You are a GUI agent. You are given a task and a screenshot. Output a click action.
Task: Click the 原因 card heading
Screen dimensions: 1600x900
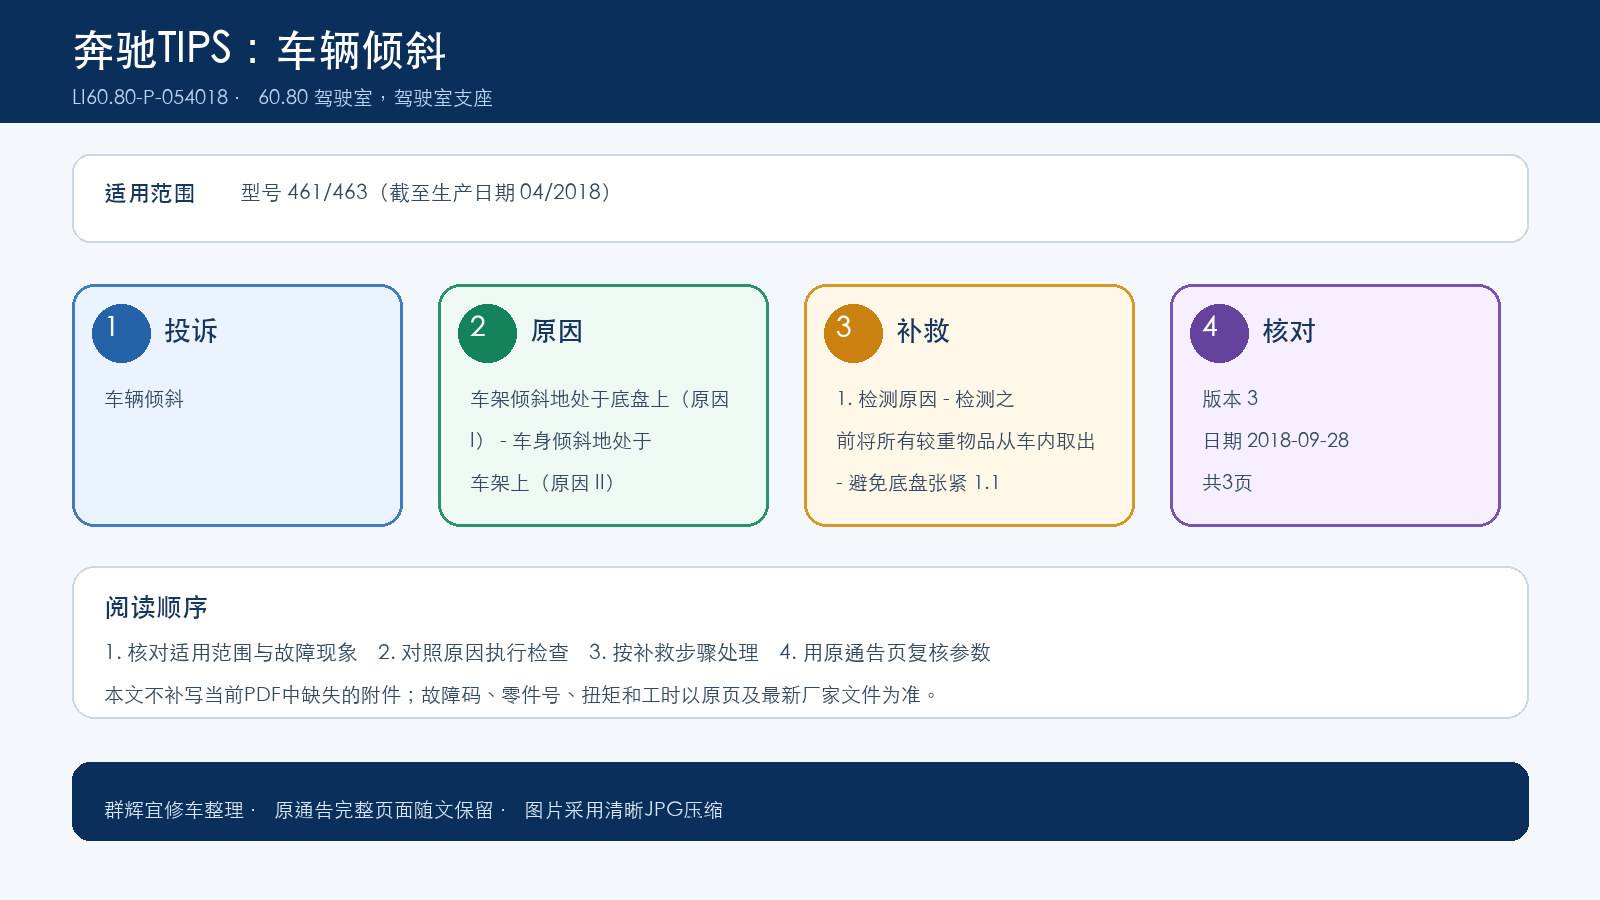pyautogui.click(x=557, y=331)
